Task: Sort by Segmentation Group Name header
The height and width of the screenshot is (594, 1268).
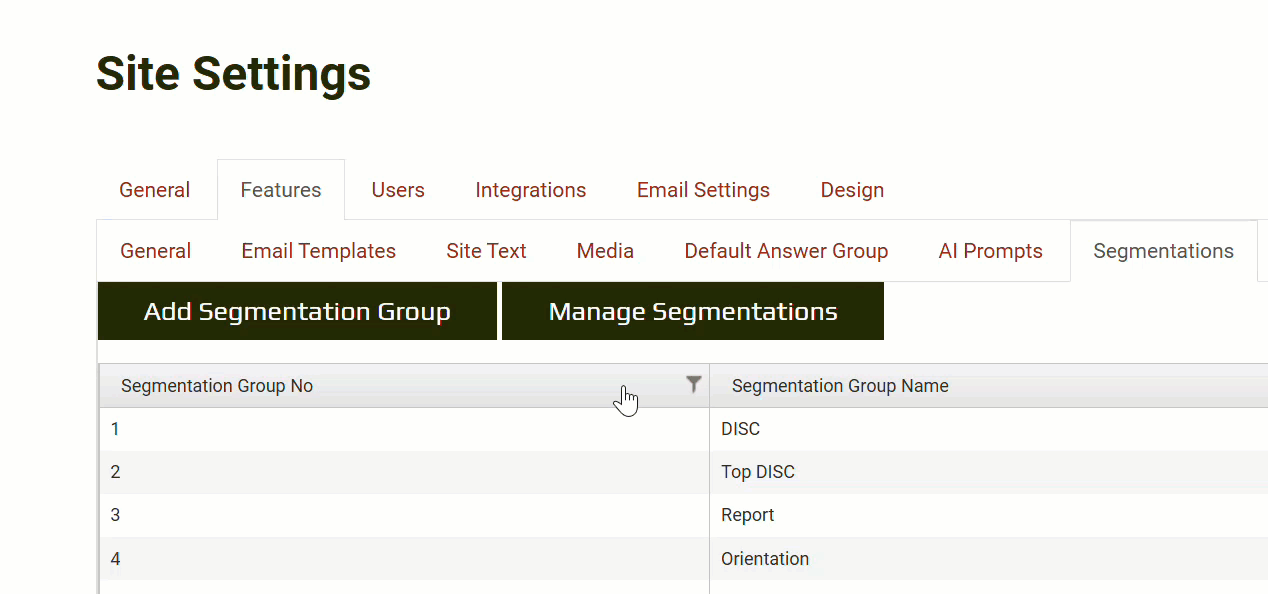Action: coord(840,386)
